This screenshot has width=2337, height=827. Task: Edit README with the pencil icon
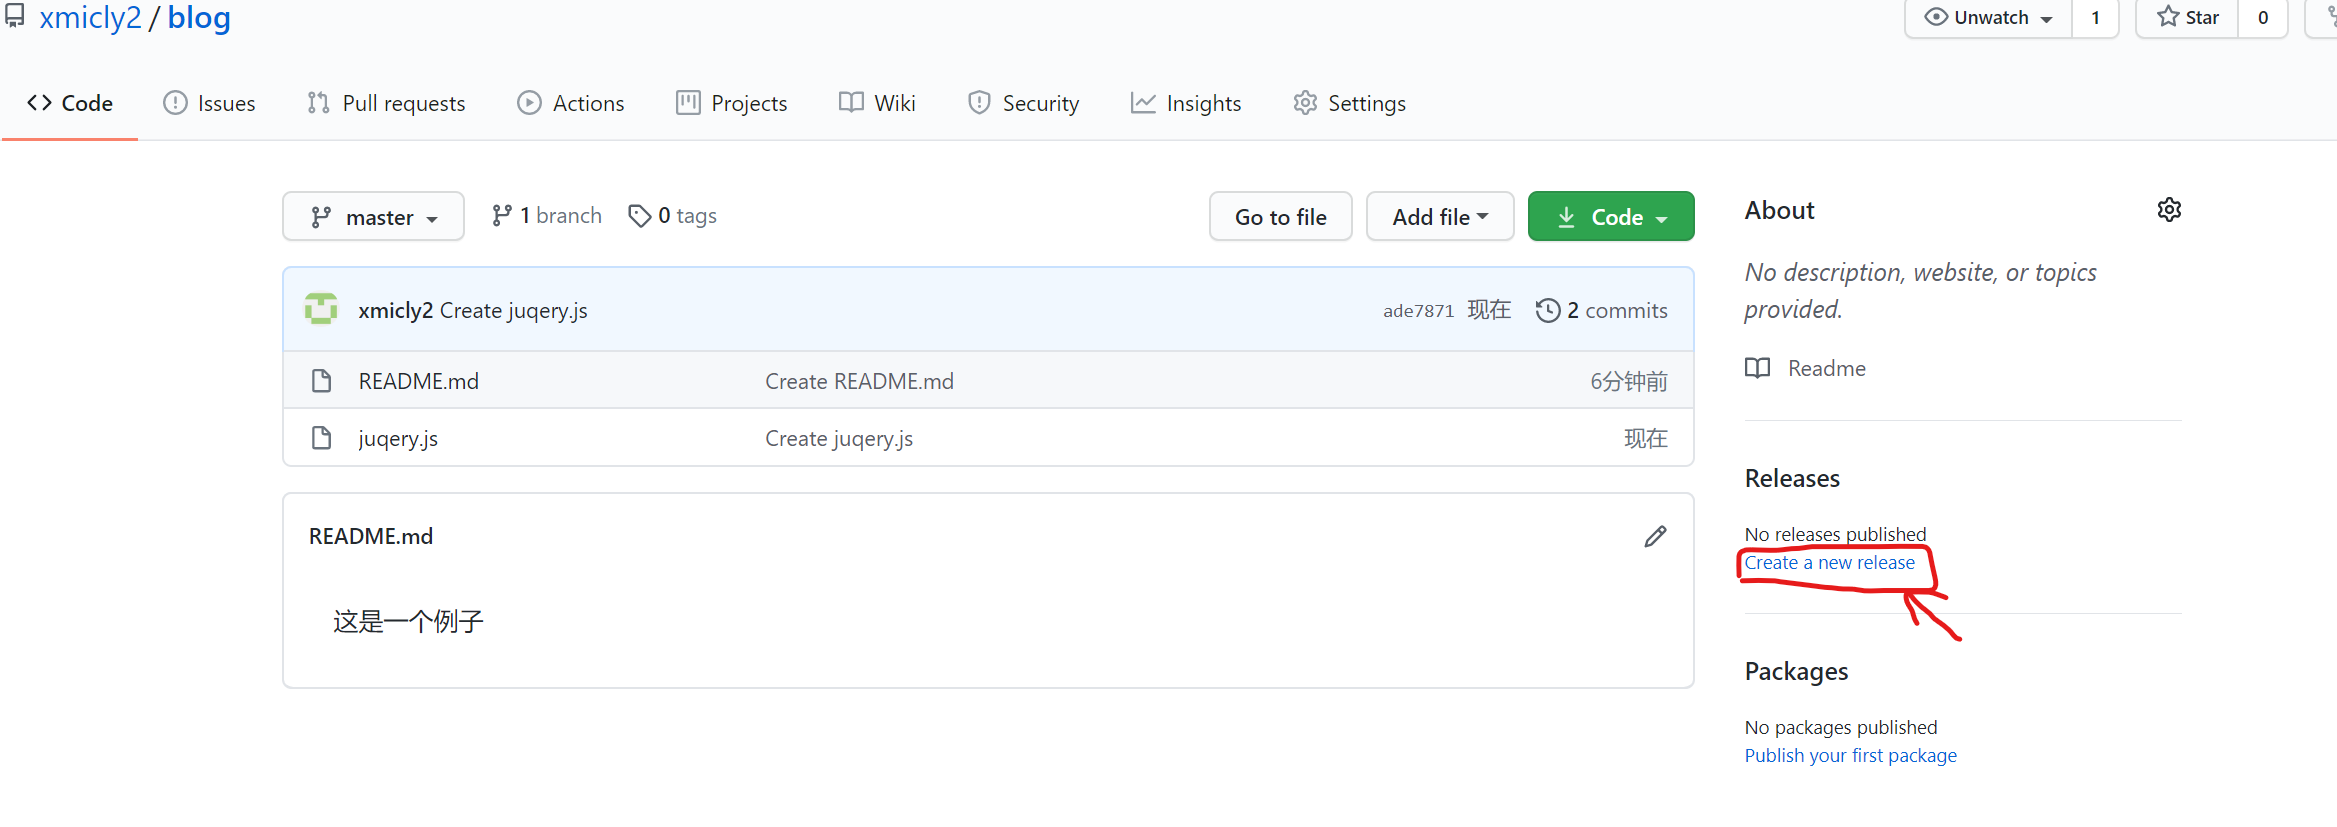(1655, 536)
